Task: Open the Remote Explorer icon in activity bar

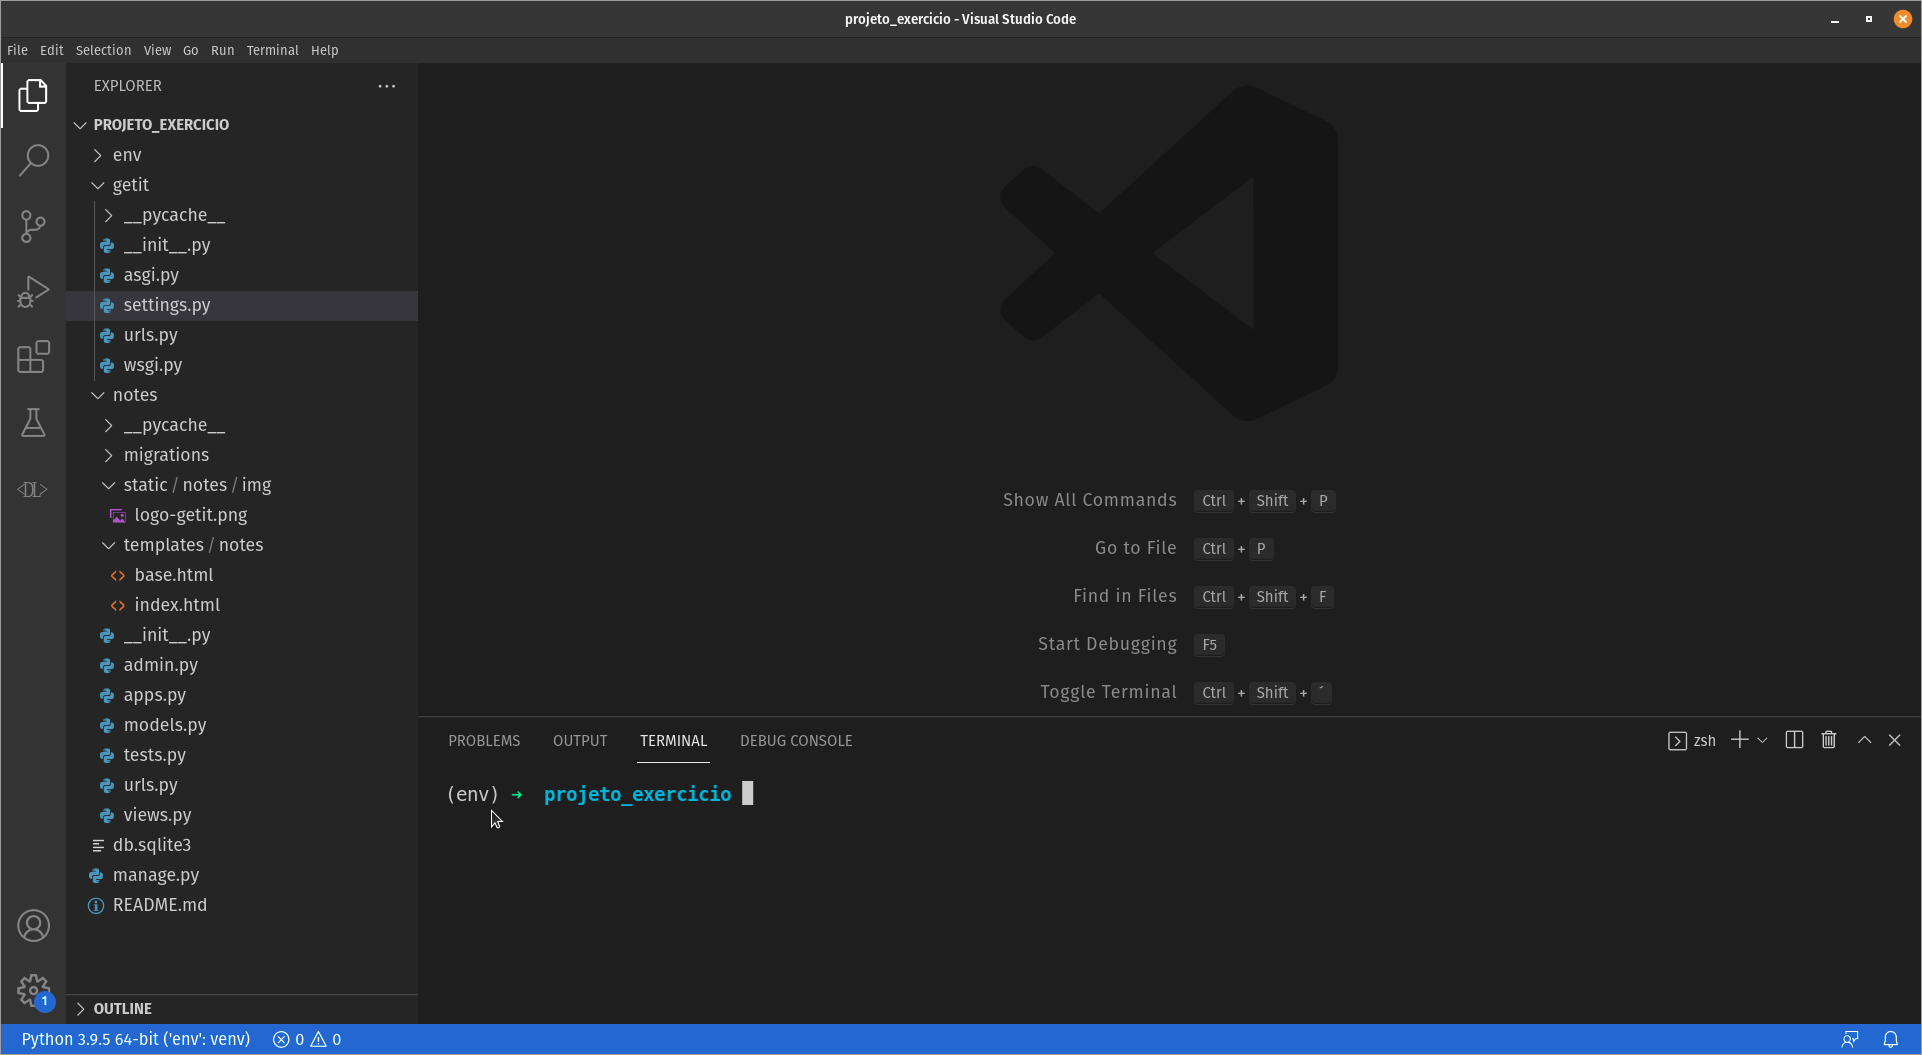Action: [33, 489]
